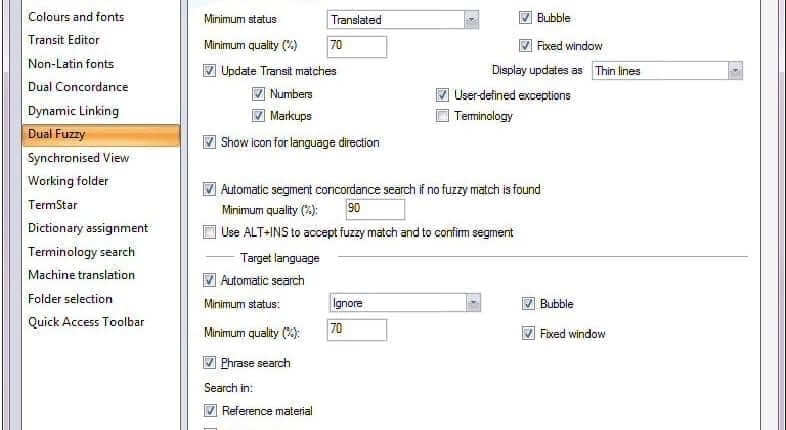This screenshot has width=786, height=430.
Task: Uncheck the Phrase search option
Action: pyautogui.click(x=210, y=362)
